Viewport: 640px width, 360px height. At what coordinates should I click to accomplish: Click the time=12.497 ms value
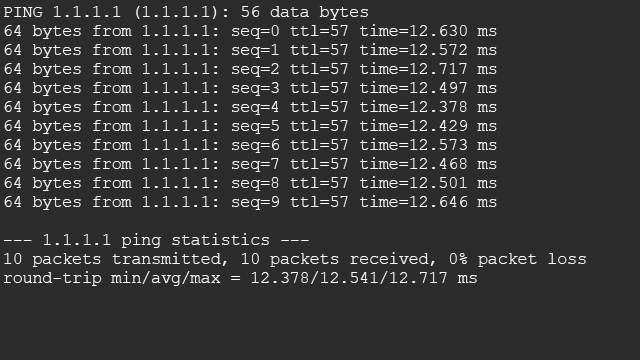[x=428, y=88]
